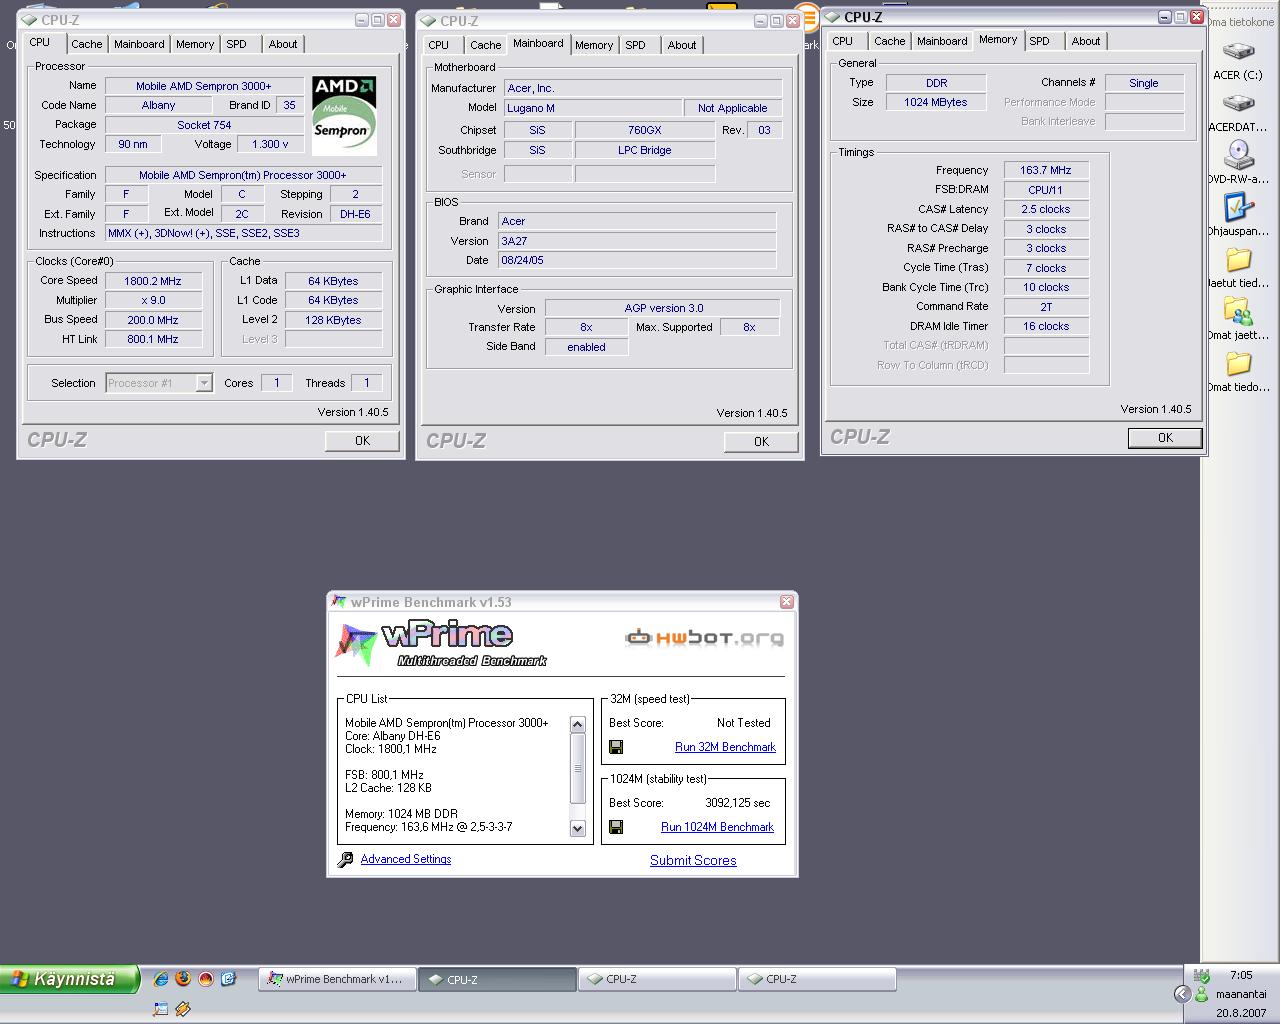Click the BIOS Version 3A27 field
1280x1024 pixels.
637,241
